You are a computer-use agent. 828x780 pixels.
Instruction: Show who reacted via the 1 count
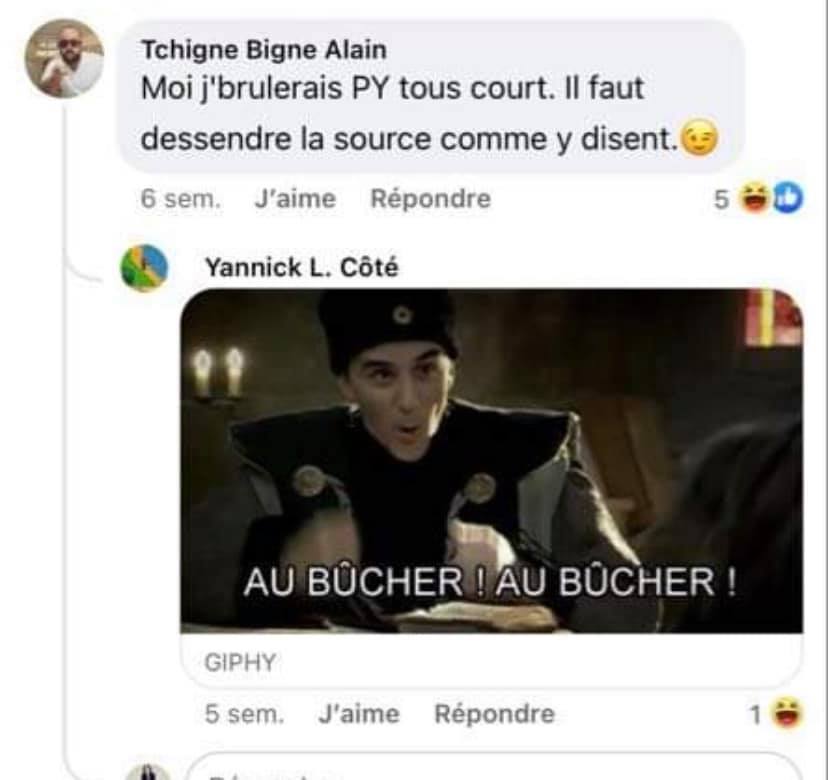(x=756, y=715)
